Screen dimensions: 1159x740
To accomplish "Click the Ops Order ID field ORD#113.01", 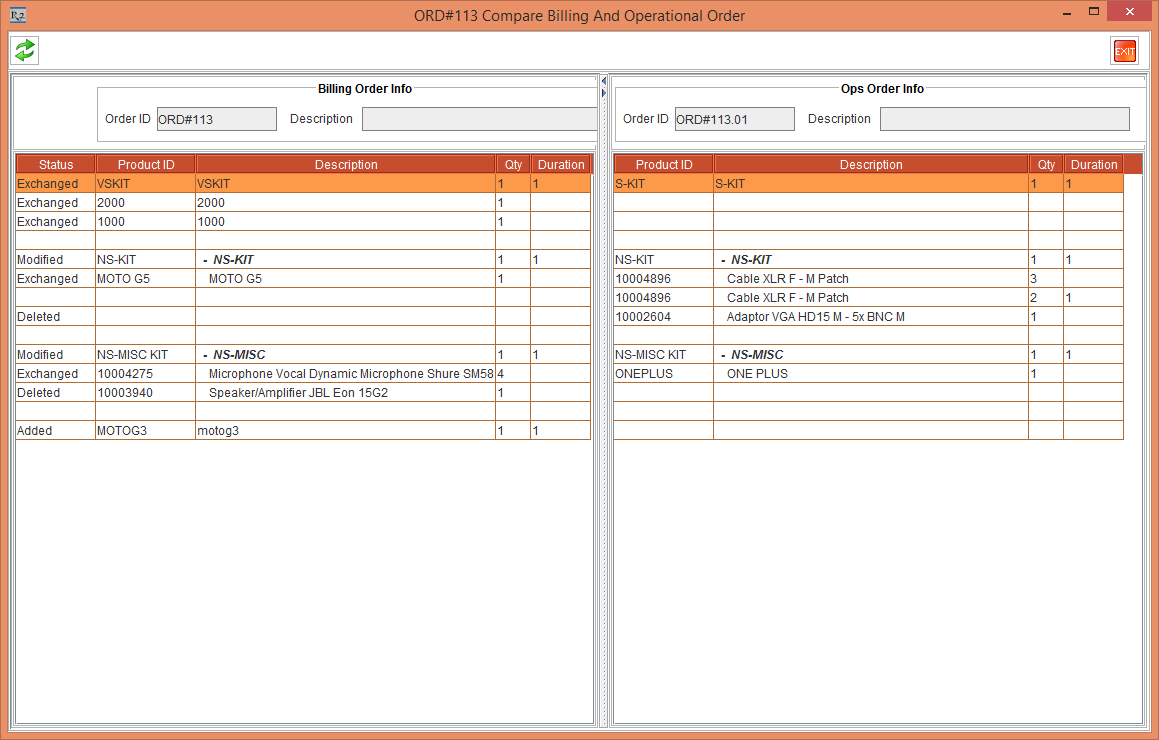I will pos(734,119).
